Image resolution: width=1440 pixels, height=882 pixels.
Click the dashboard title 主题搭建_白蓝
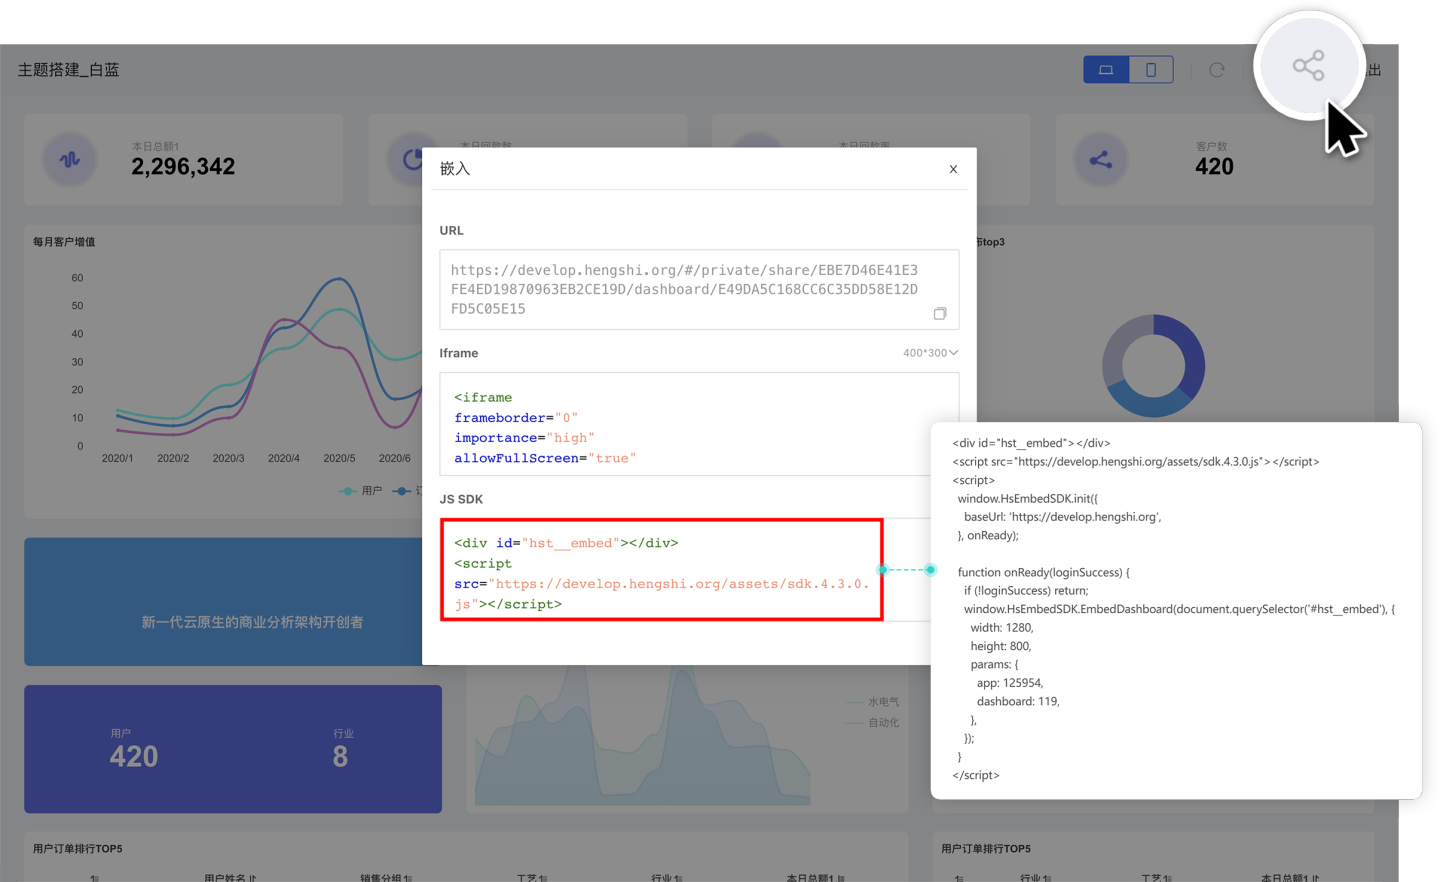(x=68, y=70)
